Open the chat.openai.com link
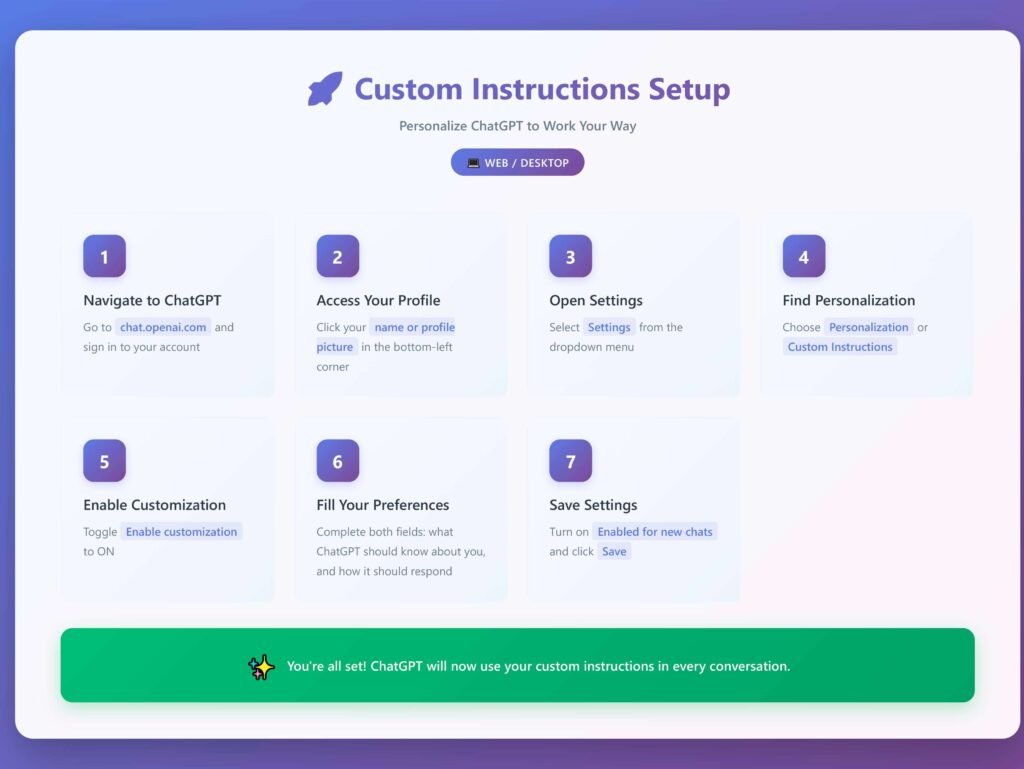The width and height of the screenshot is (1024, 769). [x=163, y=327]
